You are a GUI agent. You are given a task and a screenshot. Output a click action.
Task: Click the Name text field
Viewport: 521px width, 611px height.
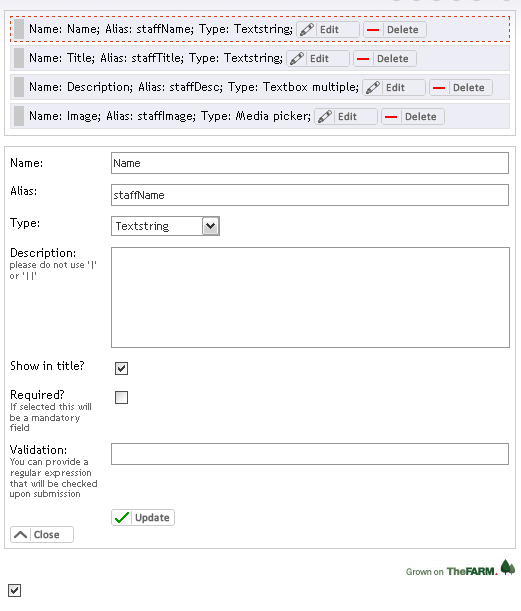310,163
